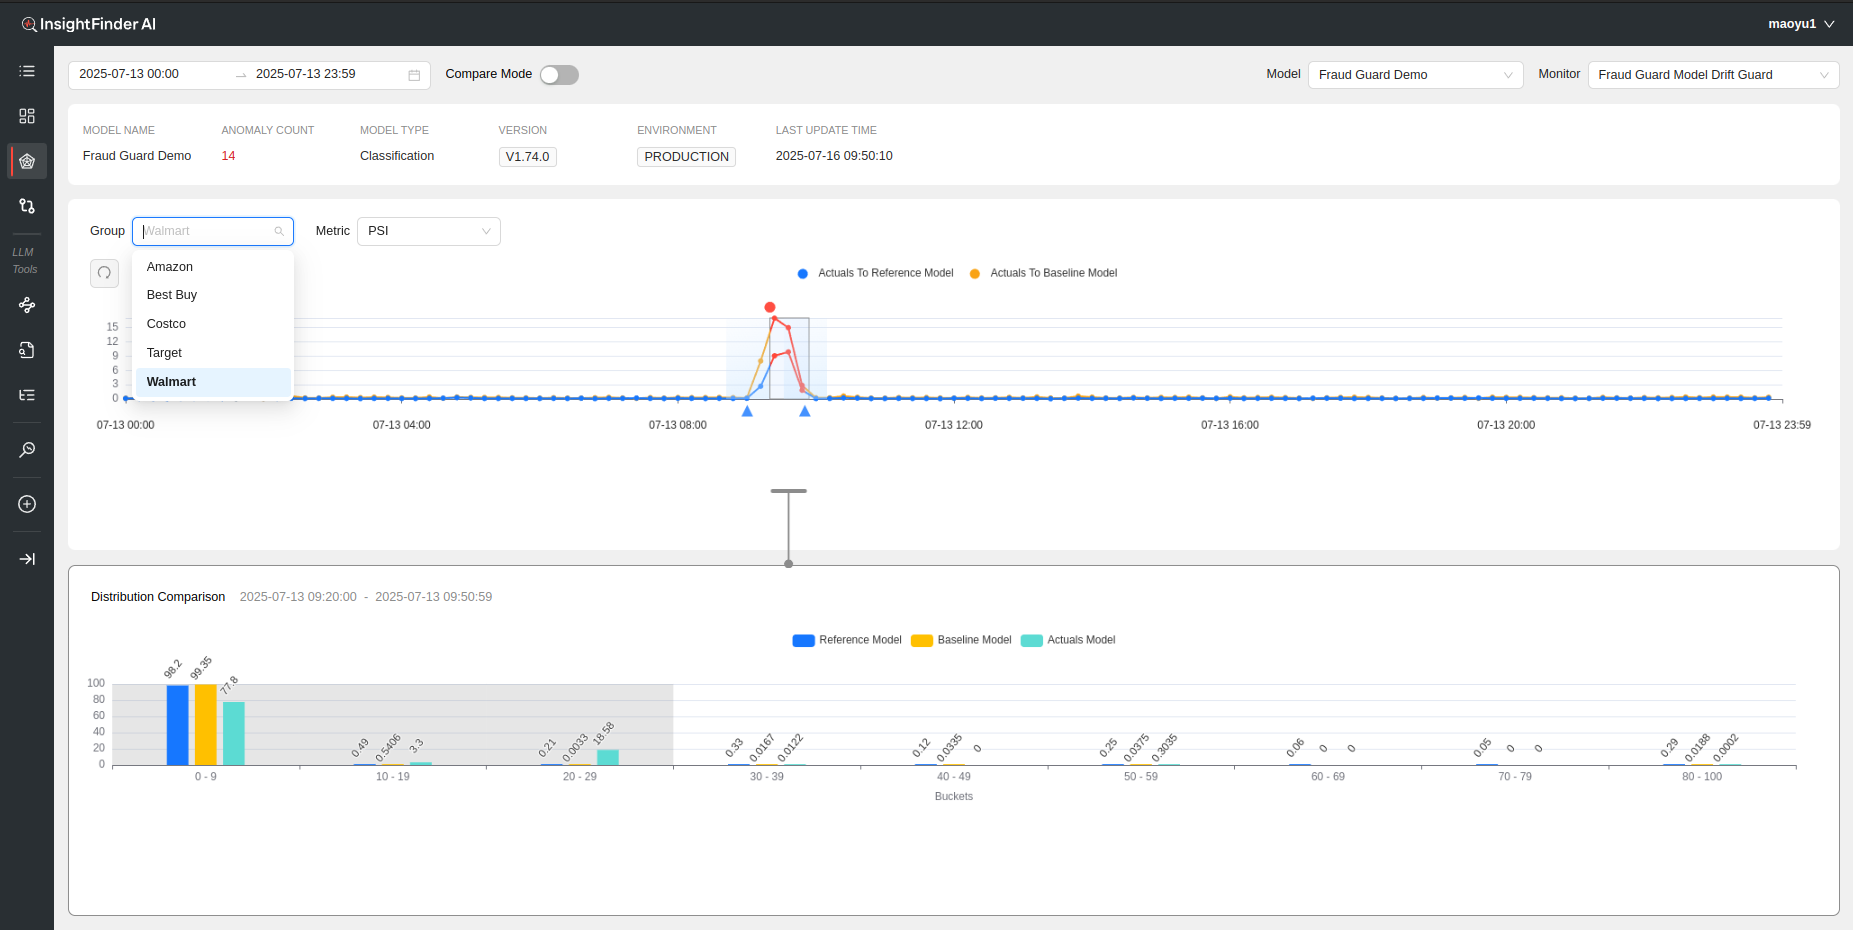Select the pentagon model monitoring sidebar icon
This screenshot has width=1853, height=930.
pyautogui.click(x=27, y=161)
